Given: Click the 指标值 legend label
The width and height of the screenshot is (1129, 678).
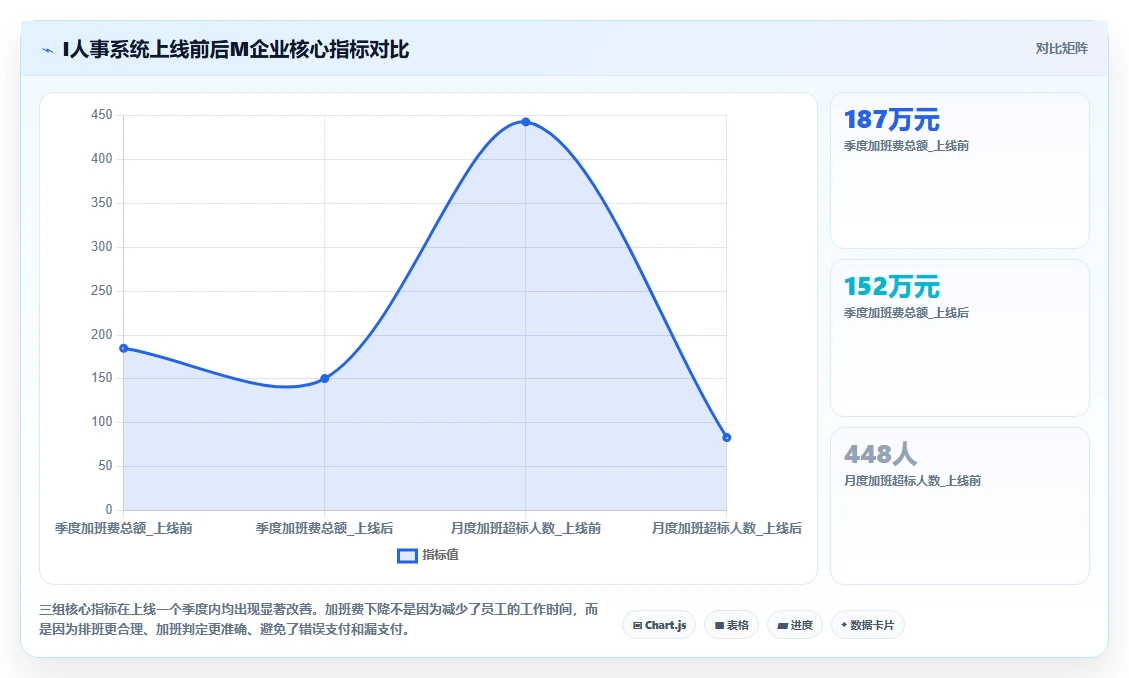Looking at the screenshot, I should point(441,555).
